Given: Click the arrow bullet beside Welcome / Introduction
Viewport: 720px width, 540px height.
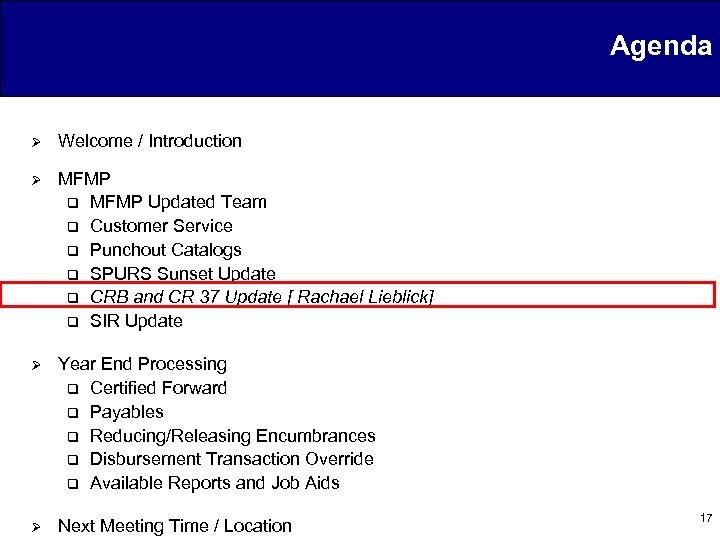Looking at the screenshot, I should (36, 142).
